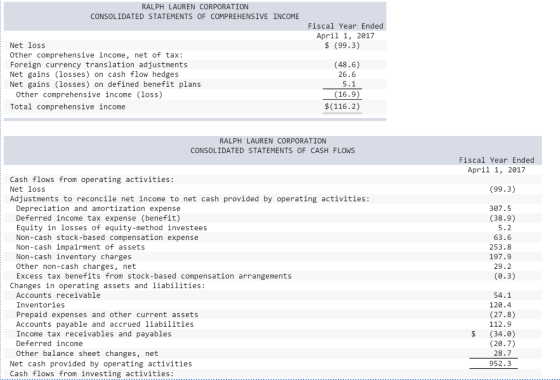Select Foreign currency translation adjustments row label
The width and height of the screenshot is (560, 380).
click(99, 65)
